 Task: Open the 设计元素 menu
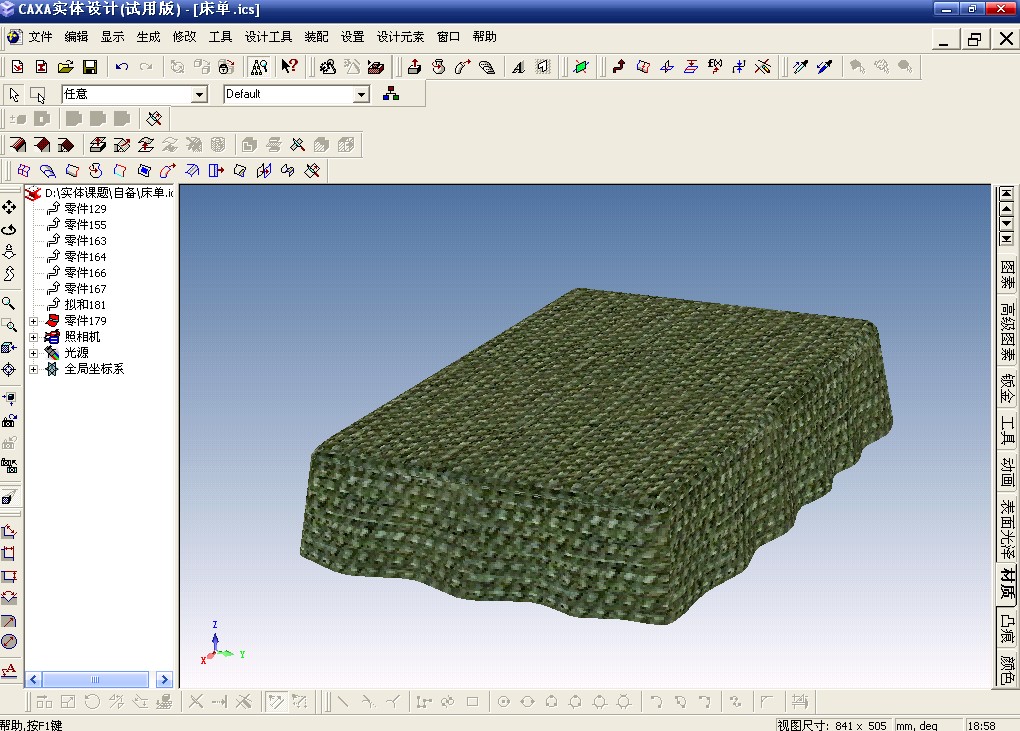(x=400, y=37)
